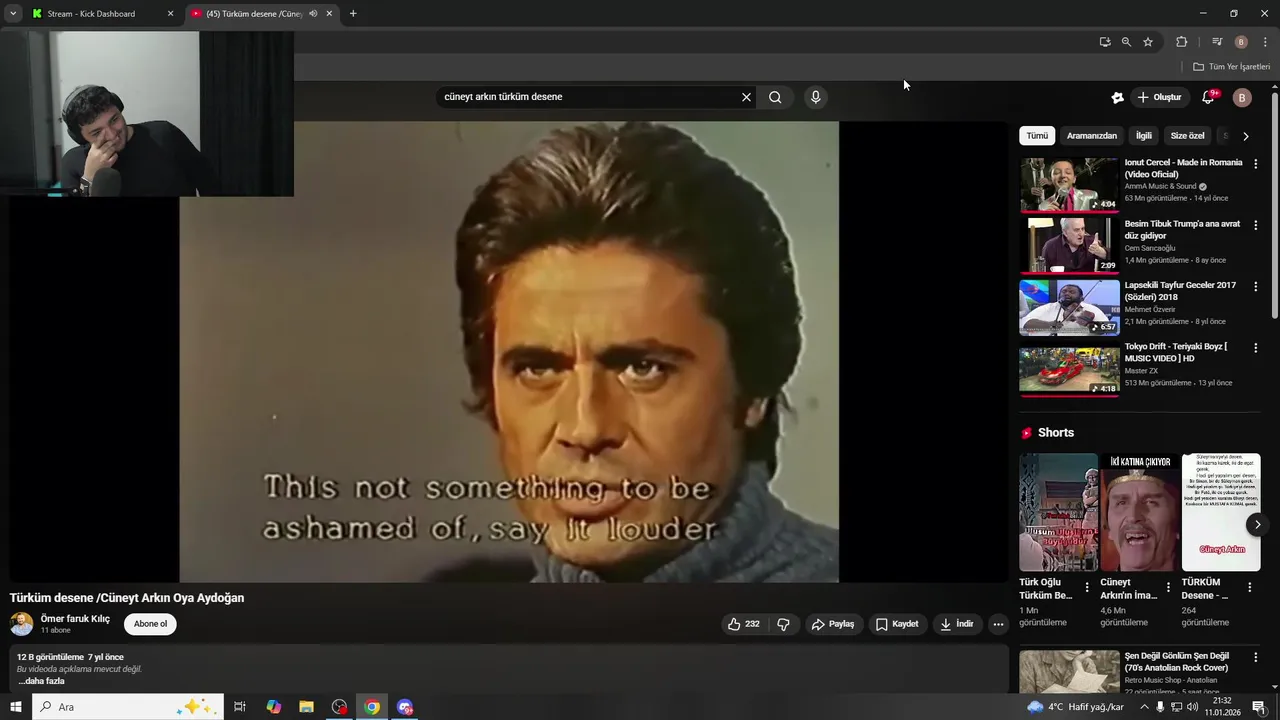The width and height of the screenshot is (1280, 720).
Task: Open Lapsekili Tayfur Geceler video title
Action: pos(1180,291)
